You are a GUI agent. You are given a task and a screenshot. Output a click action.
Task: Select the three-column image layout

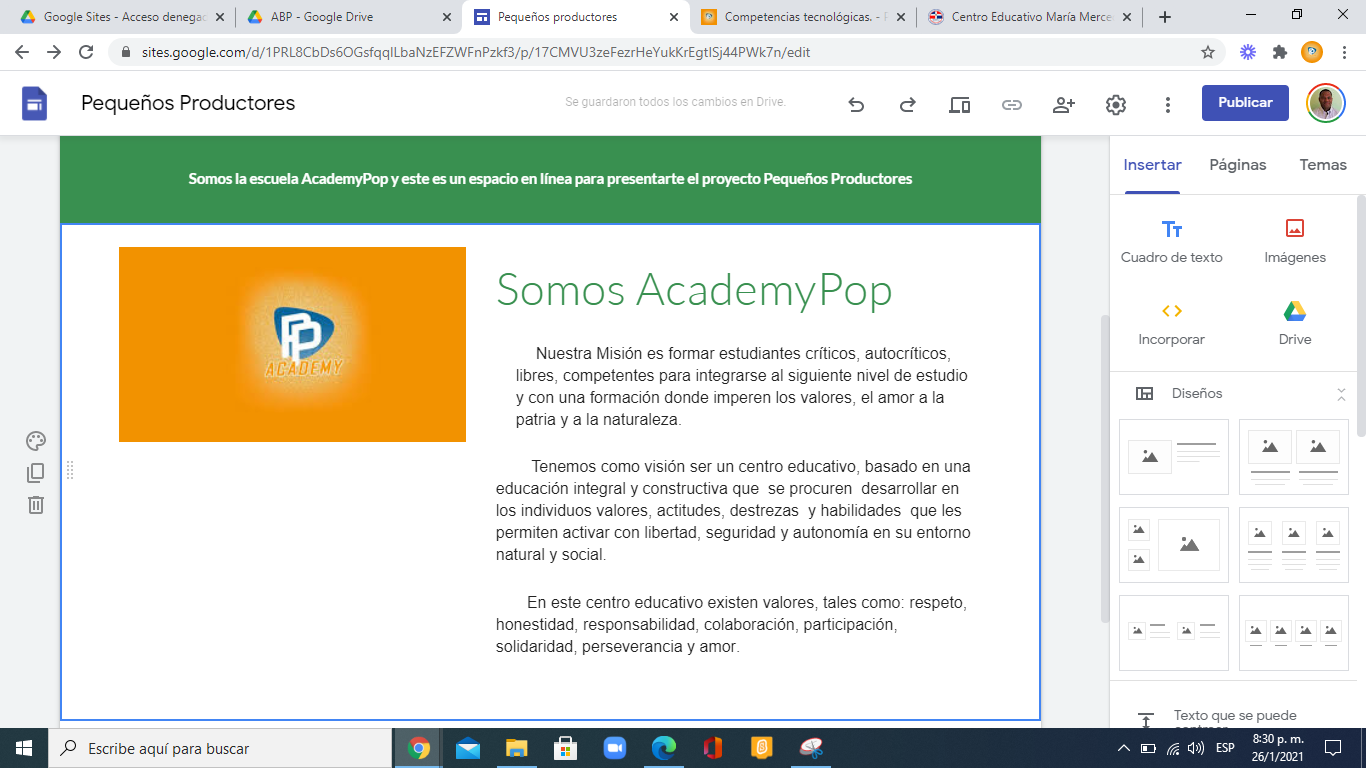point(1294,545)
